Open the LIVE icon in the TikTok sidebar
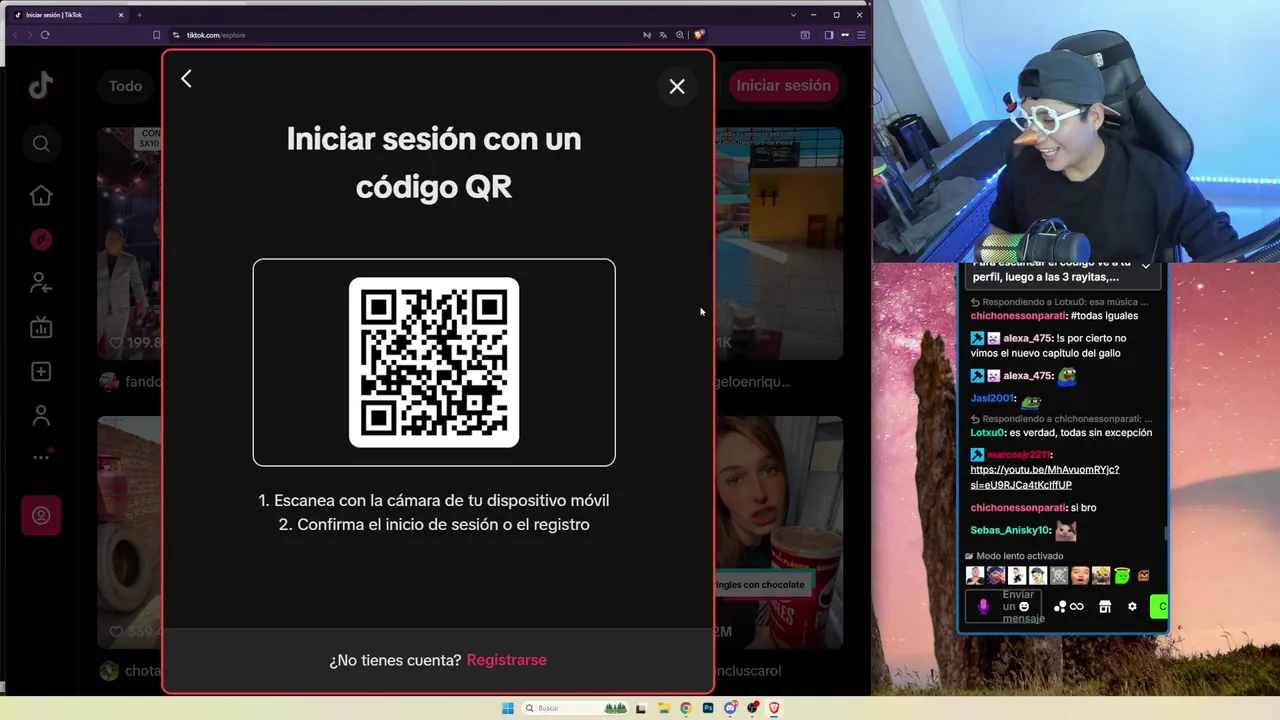 click(41, 327)
